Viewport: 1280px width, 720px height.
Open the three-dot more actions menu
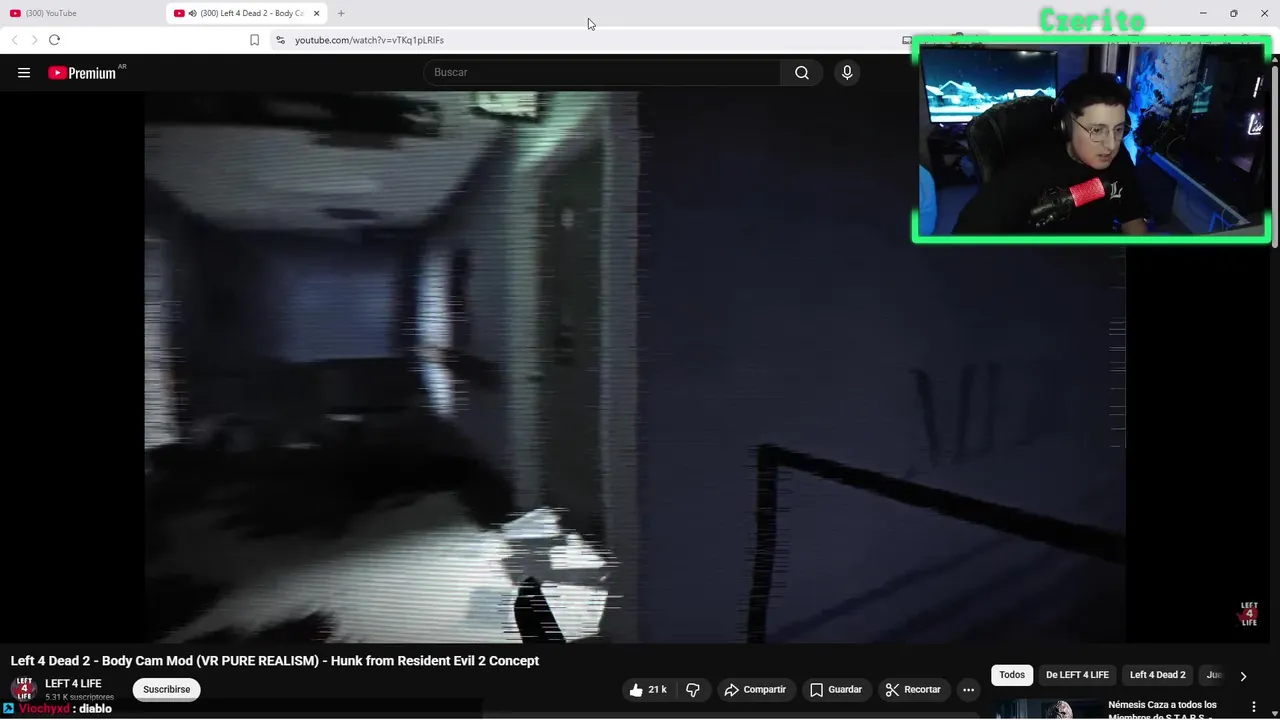pyautogui.click(x=968, y=690)
